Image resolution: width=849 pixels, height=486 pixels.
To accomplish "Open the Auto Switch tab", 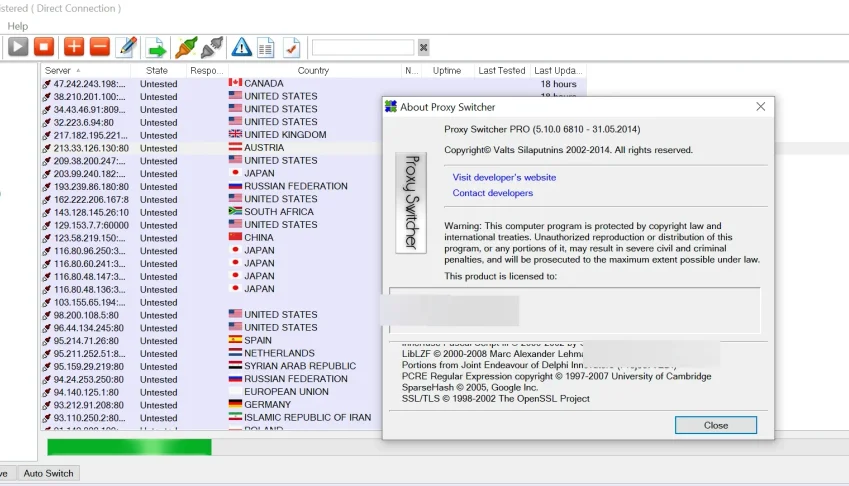I will click(48, 473).
